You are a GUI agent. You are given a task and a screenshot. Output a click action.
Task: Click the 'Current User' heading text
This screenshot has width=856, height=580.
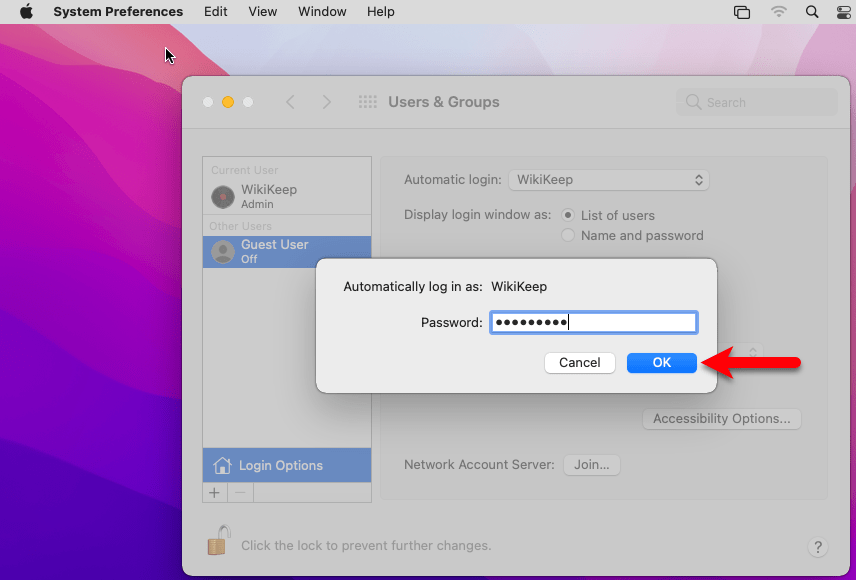point(245,170)
